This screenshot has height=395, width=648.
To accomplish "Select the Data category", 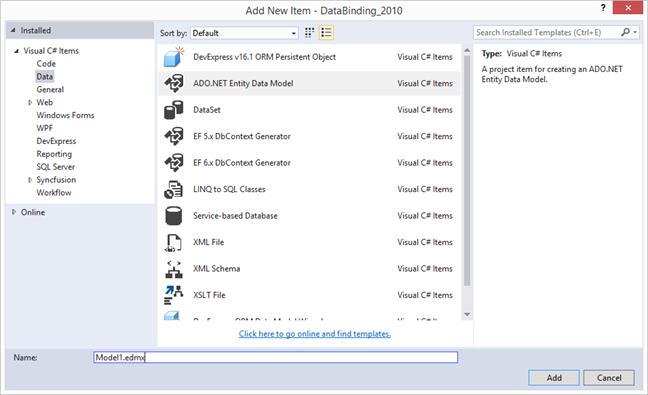I will (x=45, y=76).
